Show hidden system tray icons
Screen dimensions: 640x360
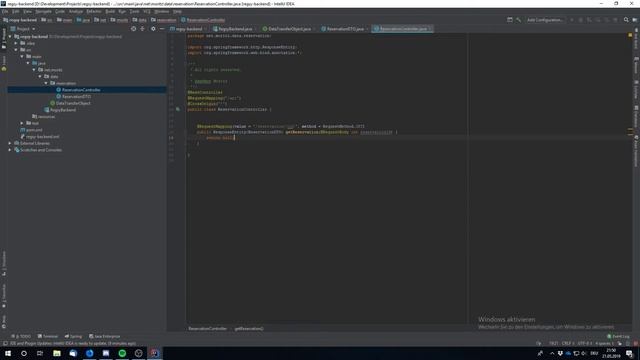point(552,353)
